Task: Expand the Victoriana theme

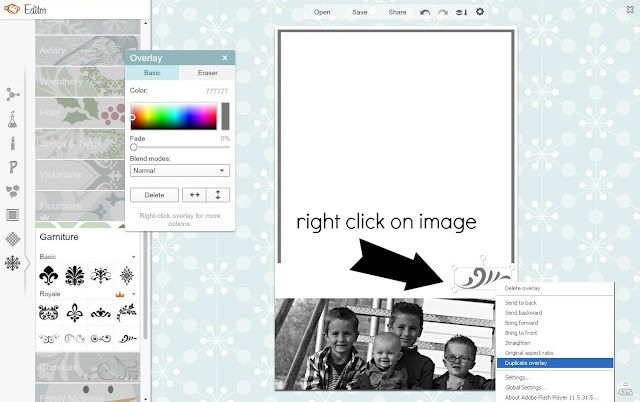Action: click(80, 175)
